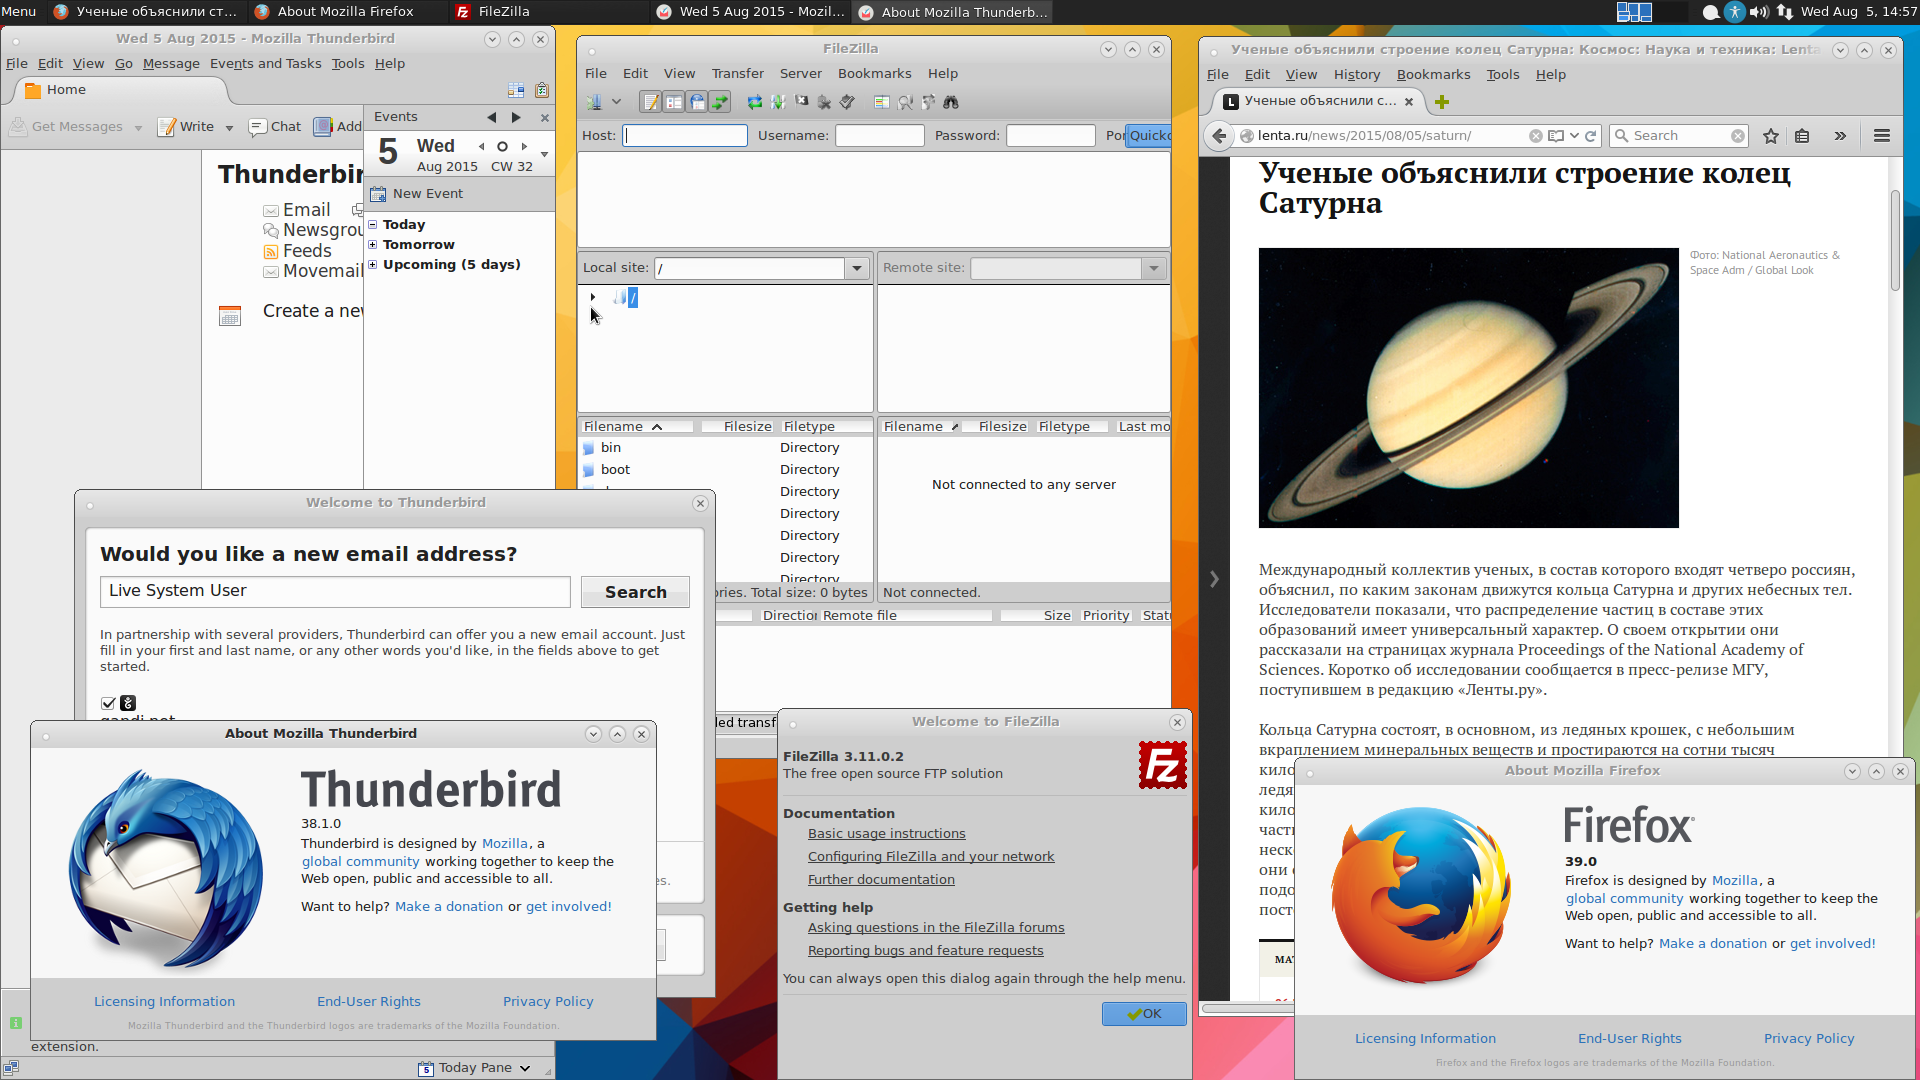
Task: Toggle FileZilla remote directory tree display
Action: point(697,102)
